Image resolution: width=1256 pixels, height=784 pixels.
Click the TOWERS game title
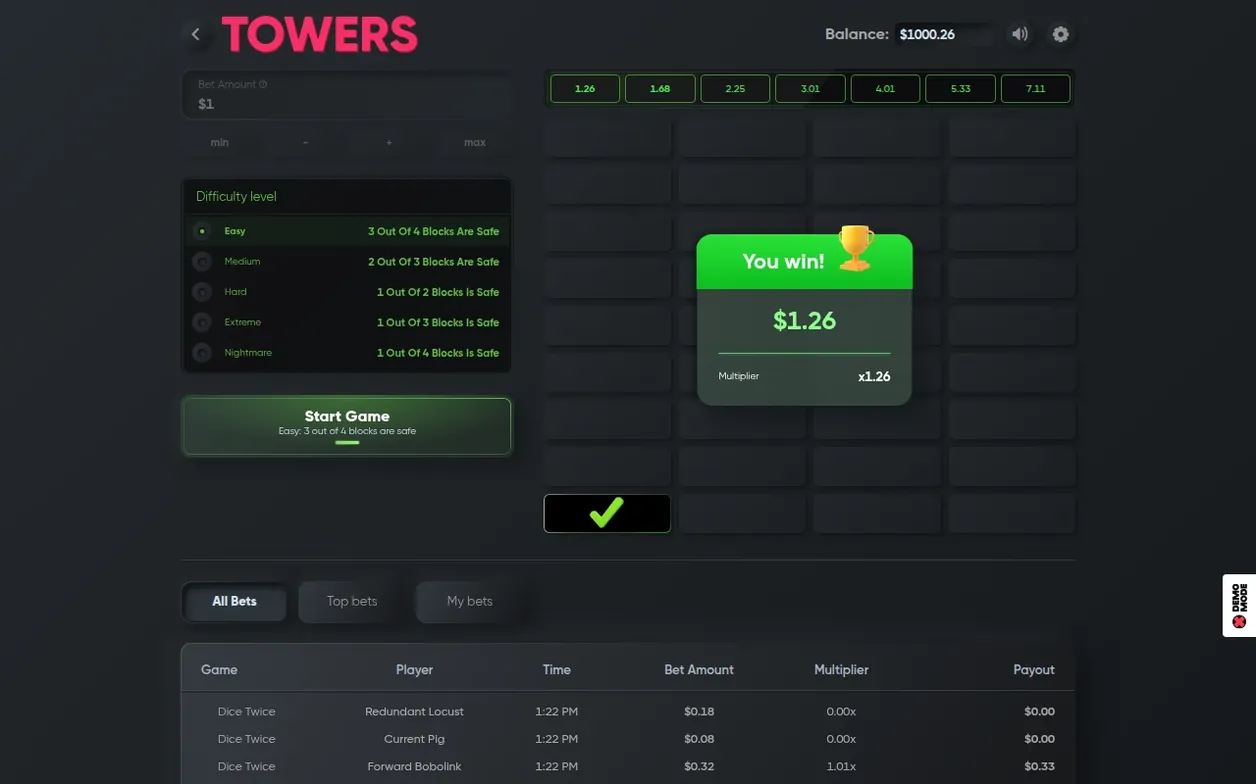click(x=320, y=35)
